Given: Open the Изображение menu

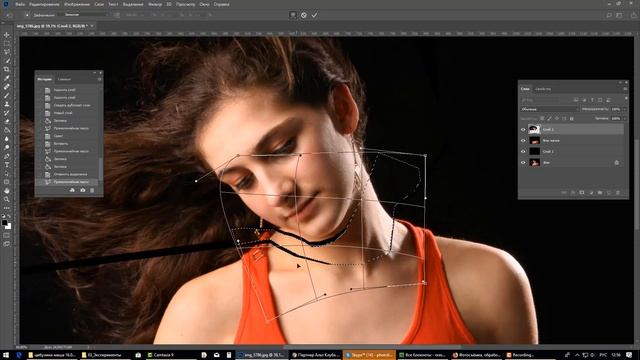Looking at the screenshot, I should (x=77, y=4).
